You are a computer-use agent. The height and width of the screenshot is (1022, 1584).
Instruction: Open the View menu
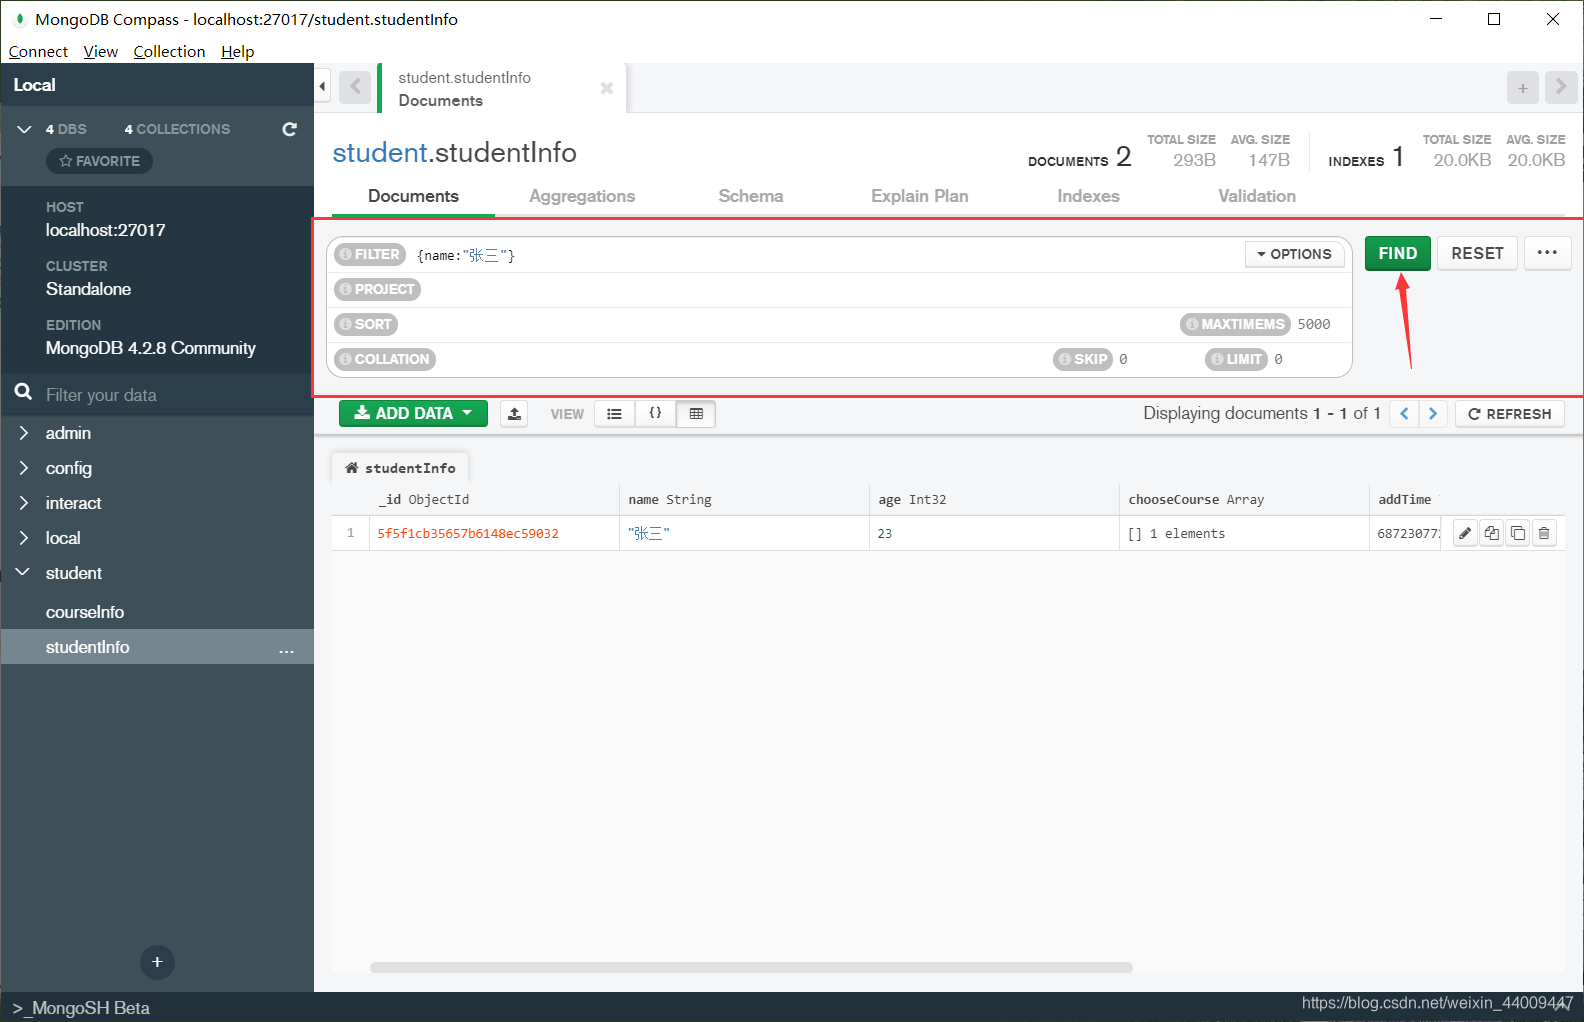coord(101,51)
